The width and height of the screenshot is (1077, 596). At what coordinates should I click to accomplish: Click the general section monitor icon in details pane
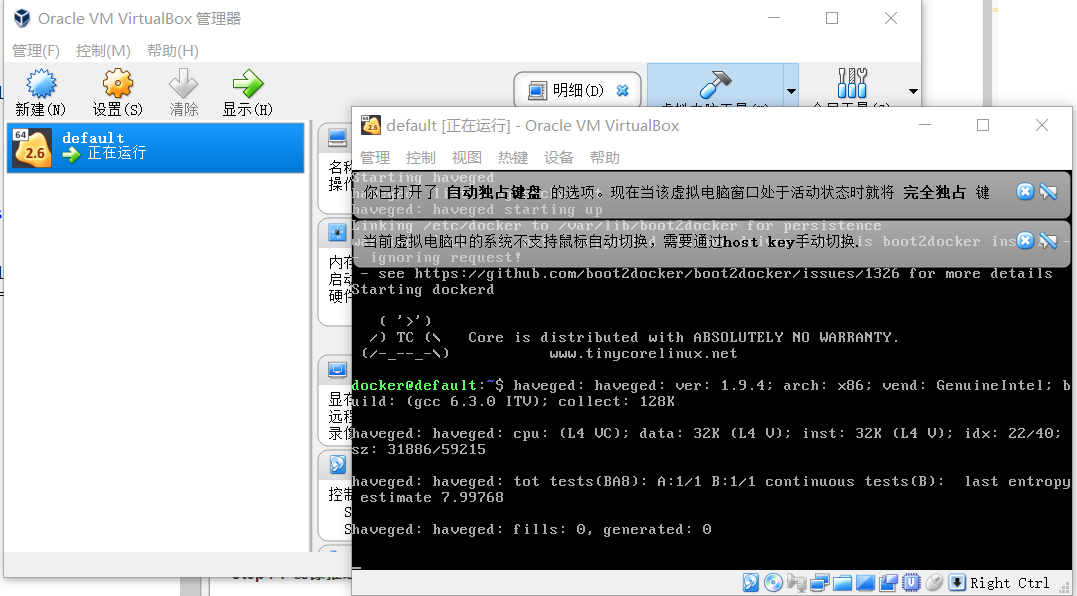point(337,138)
